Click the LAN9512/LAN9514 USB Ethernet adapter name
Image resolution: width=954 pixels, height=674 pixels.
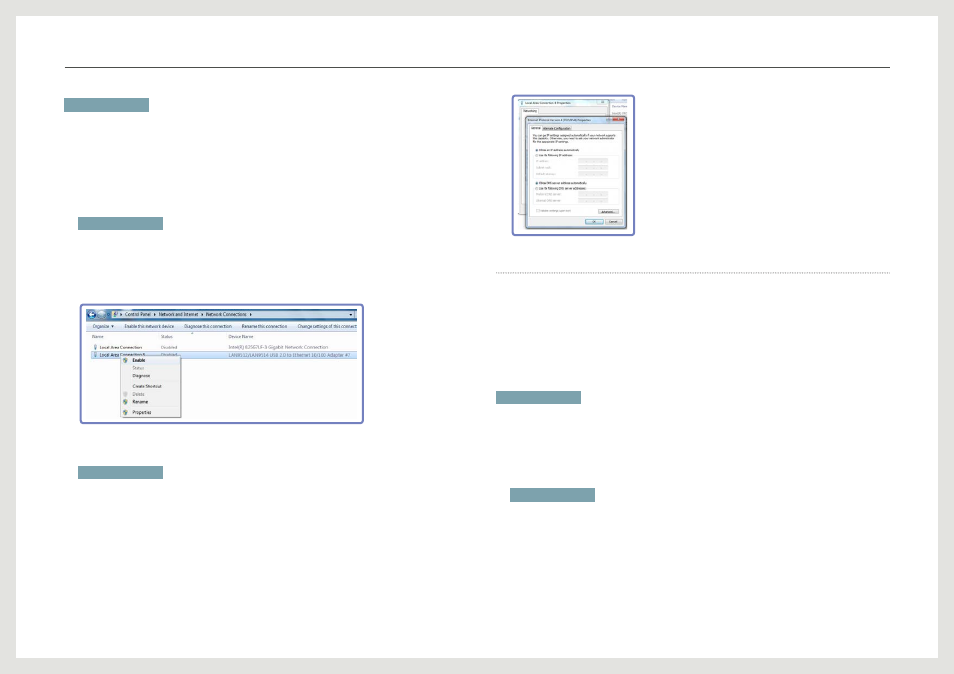click(289, 355)
